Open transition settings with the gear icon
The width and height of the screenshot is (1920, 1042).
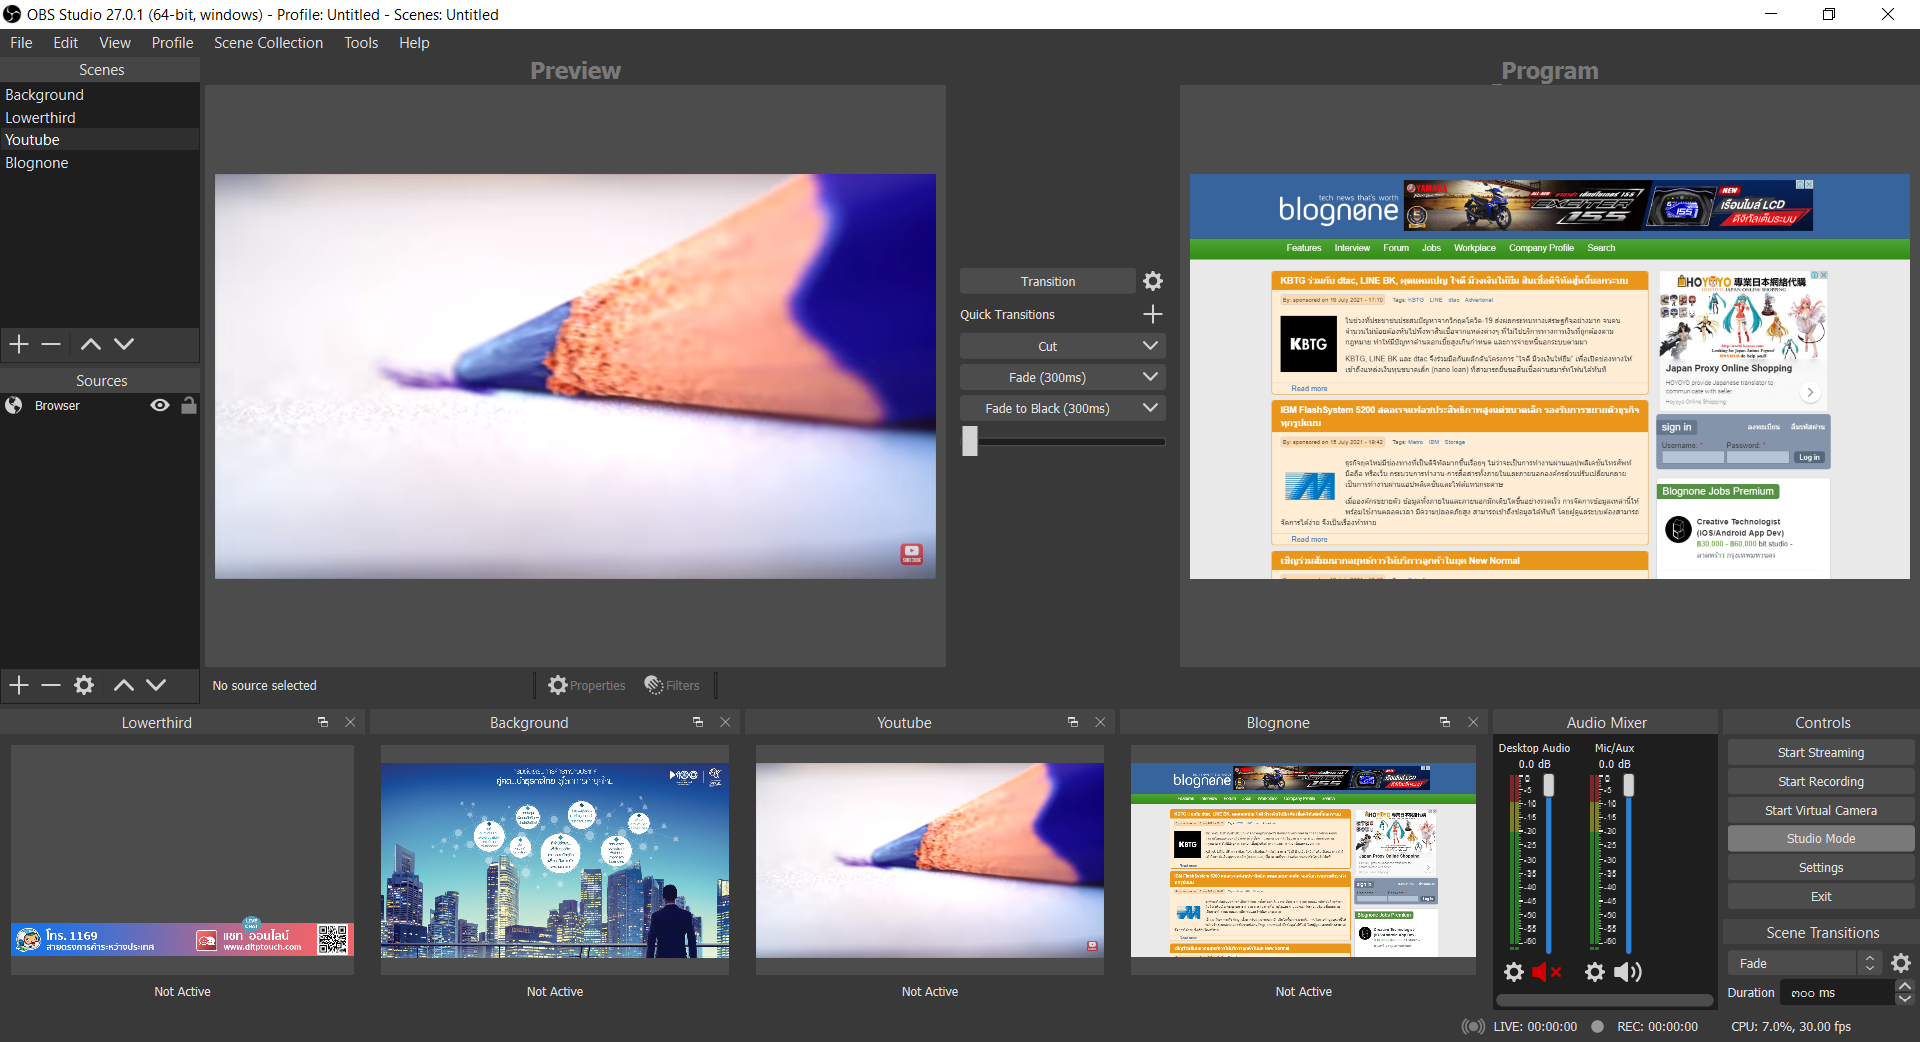tap(1152, 281)
